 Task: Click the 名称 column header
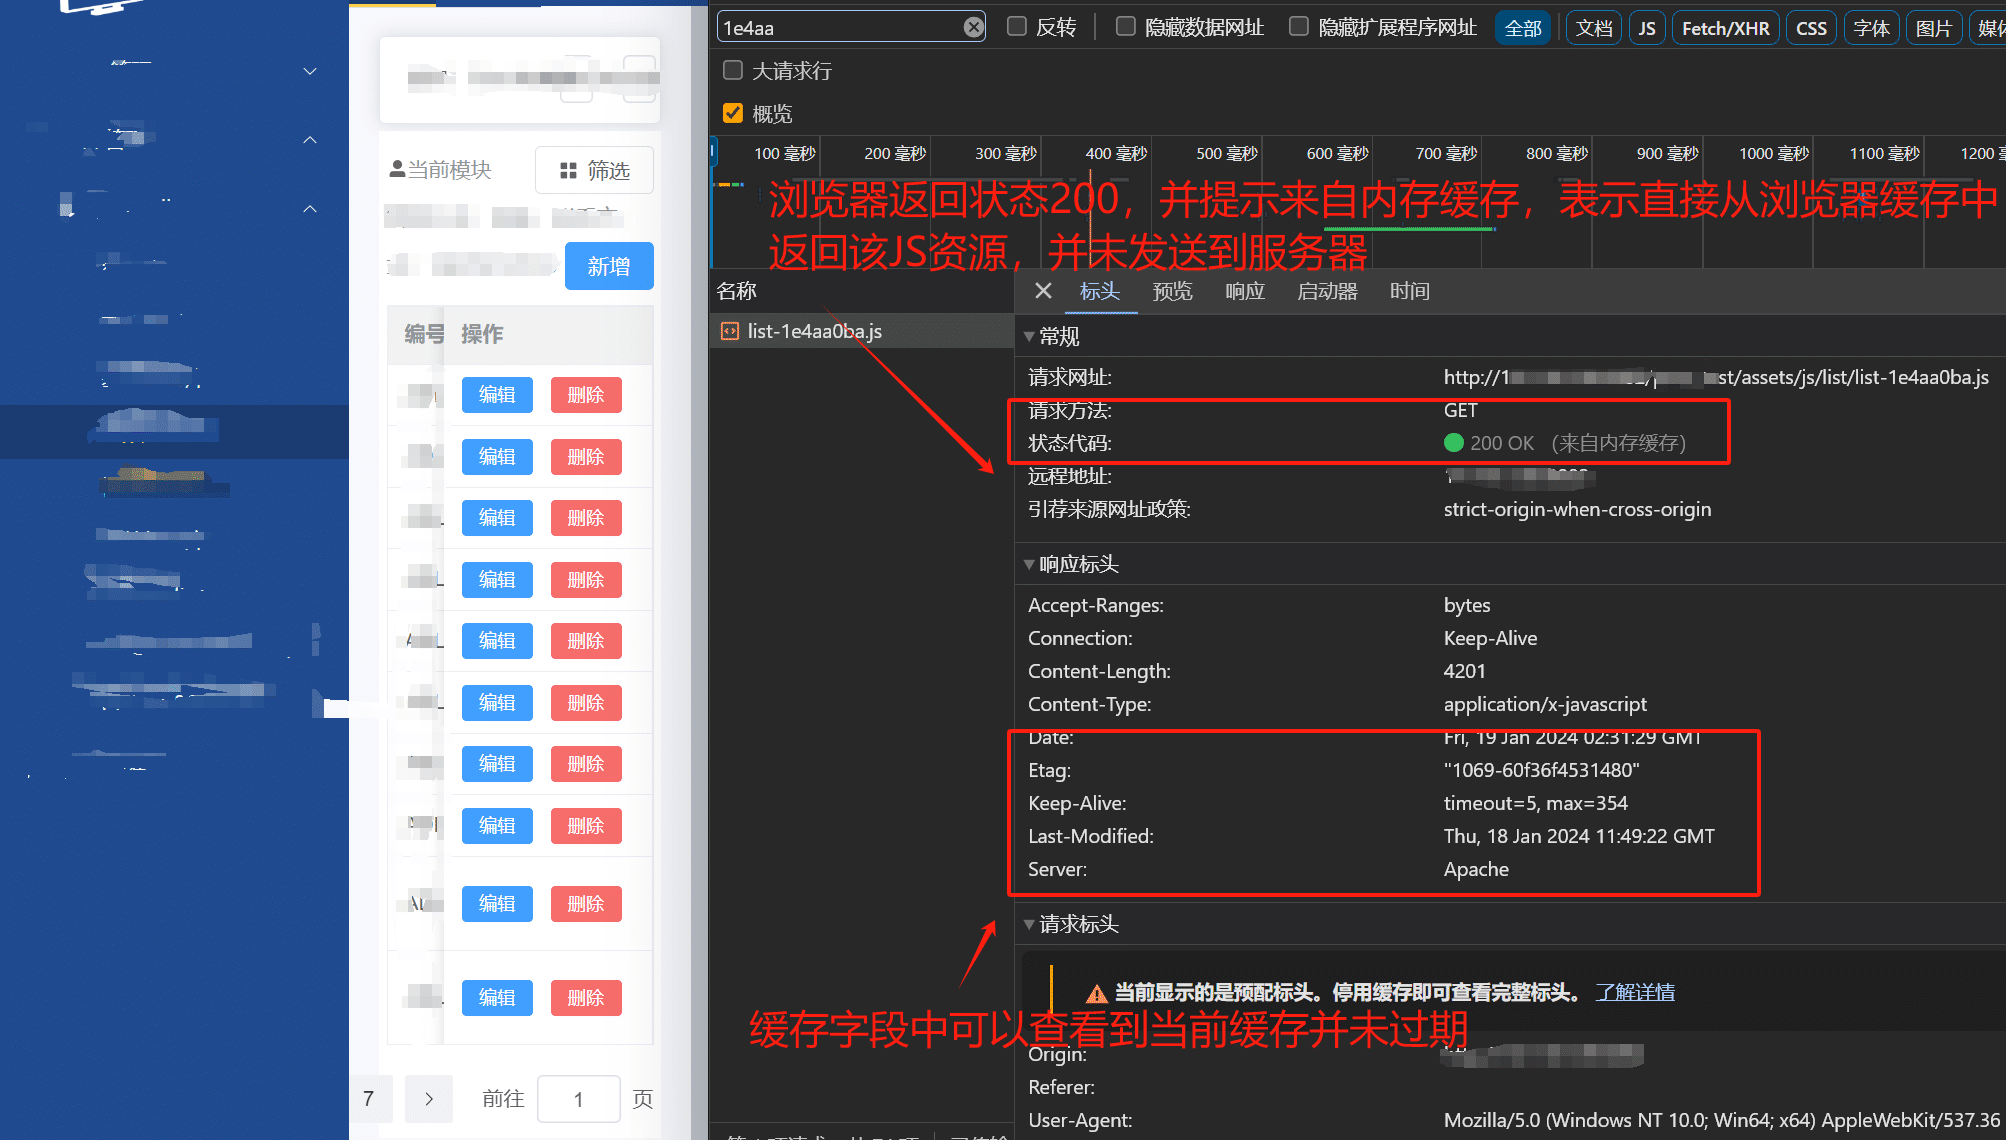pos(737,291)
